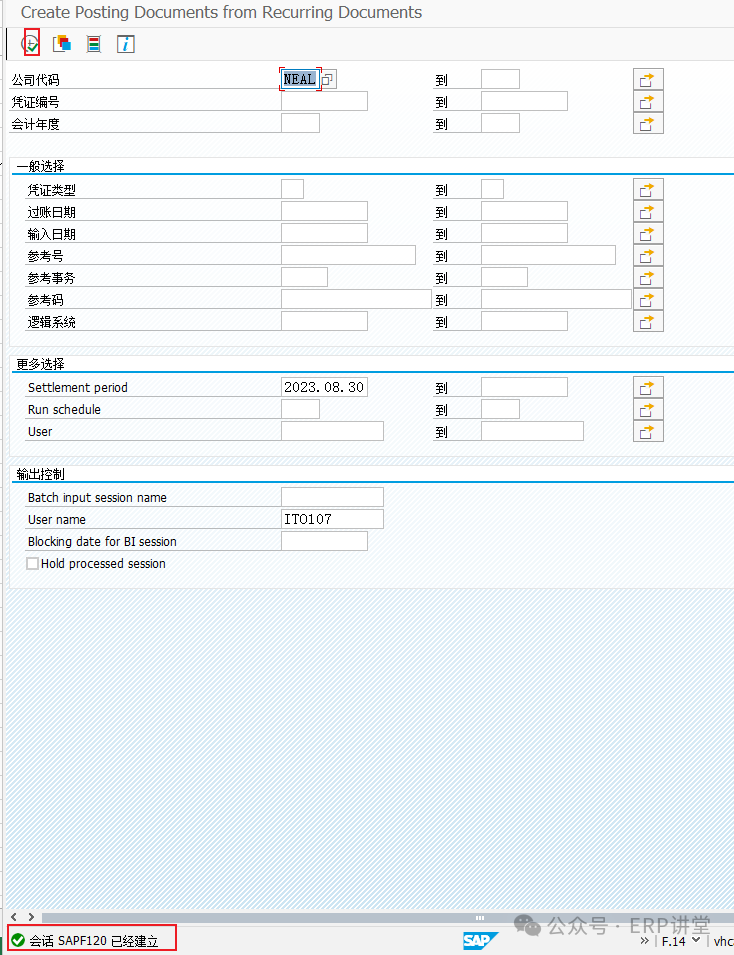Open multiple selection for Settlement period
Viewport: 734px width, 955px height.
pyautogui.click(x=648, y=387)
